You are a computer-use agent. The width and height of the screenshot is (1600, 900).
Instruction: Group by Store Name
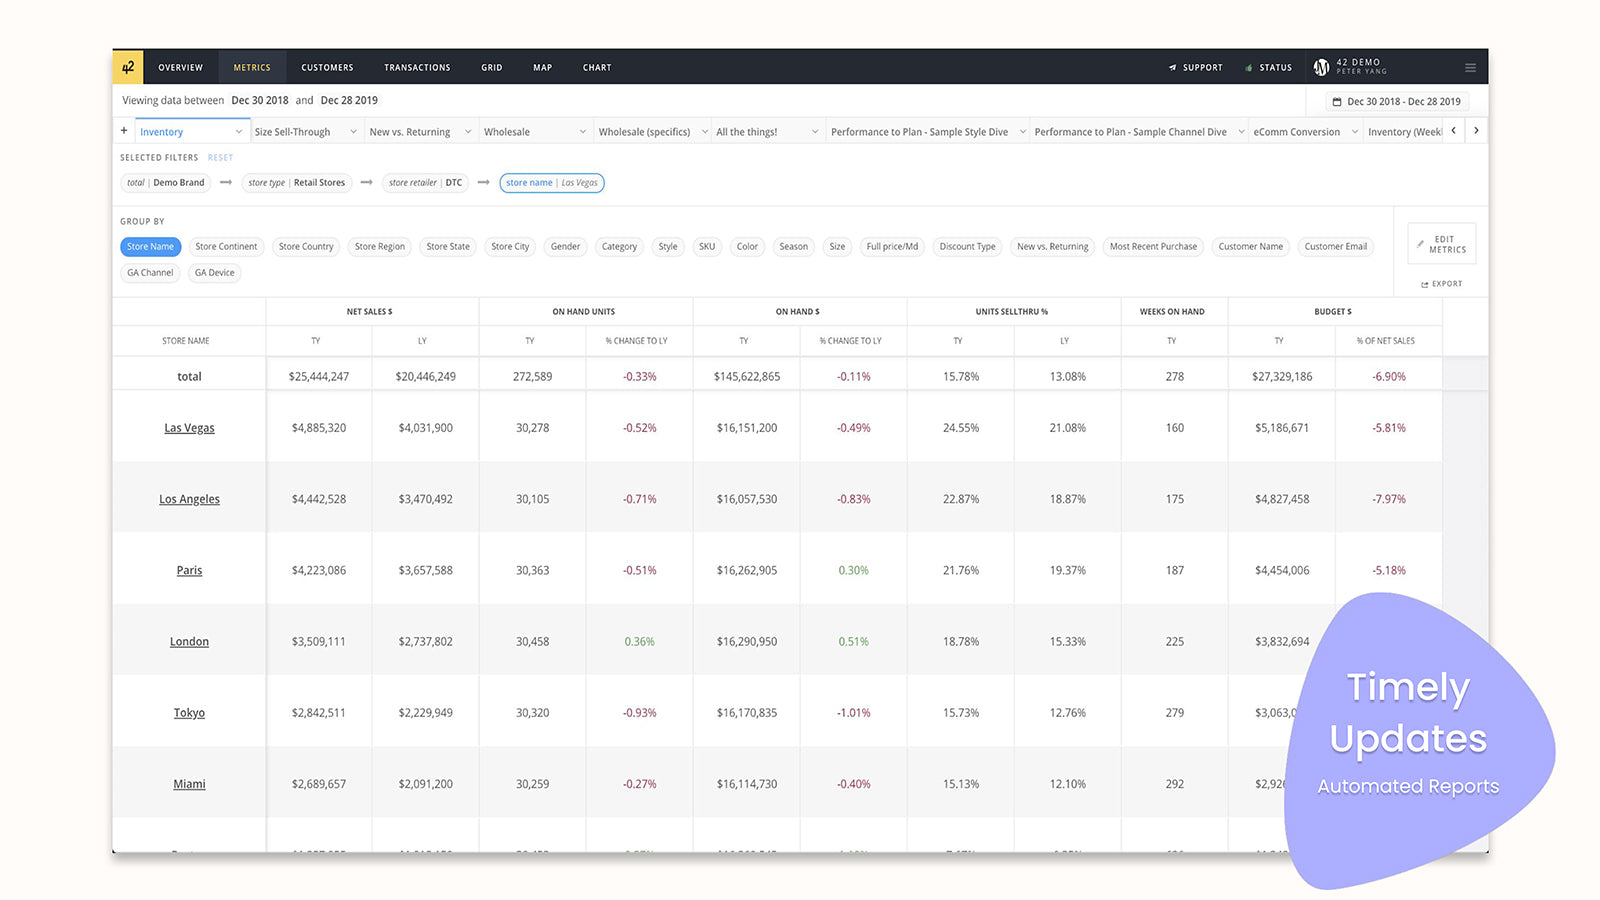coord(150,247)
